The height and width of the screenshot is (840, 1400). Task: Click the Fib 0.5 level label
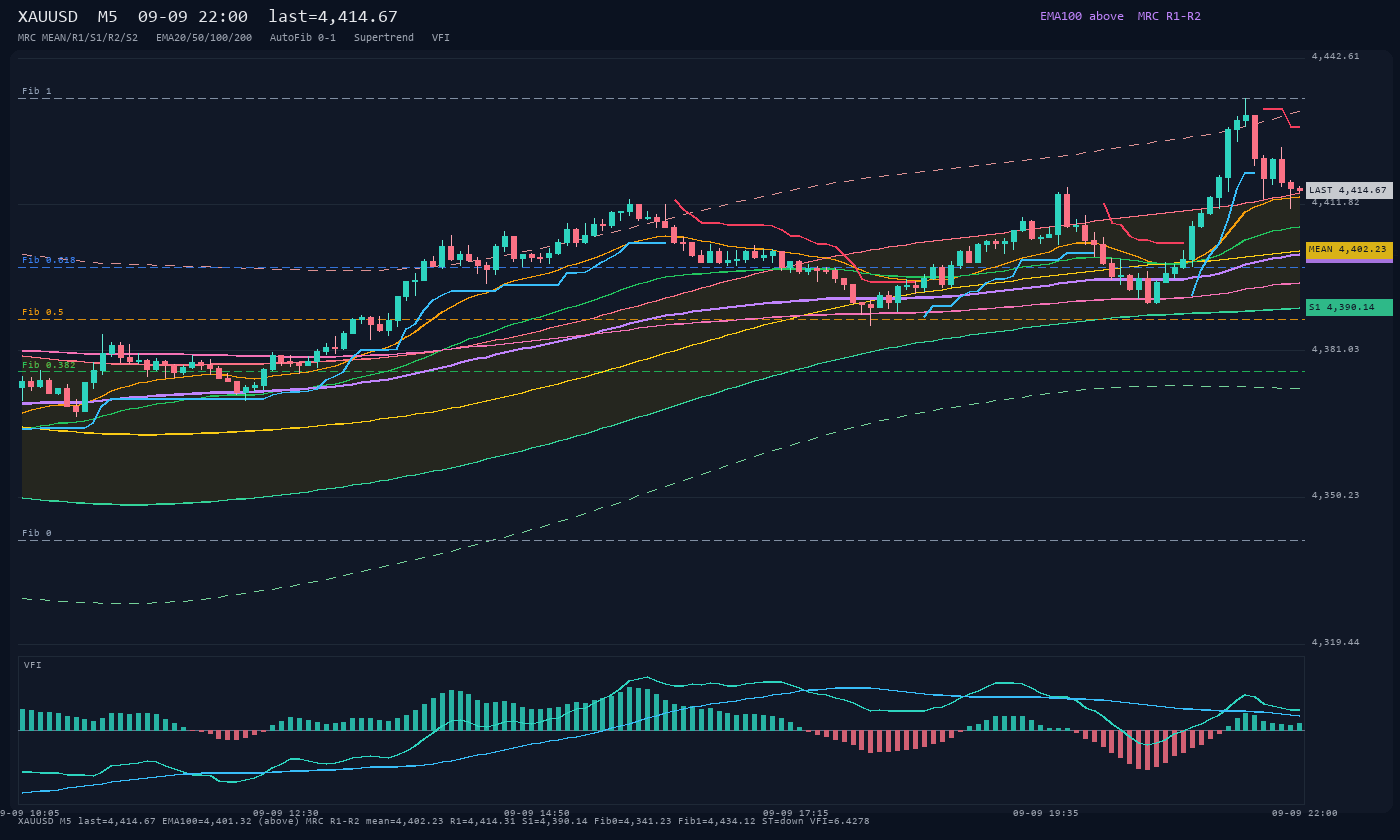coord(43,312)
